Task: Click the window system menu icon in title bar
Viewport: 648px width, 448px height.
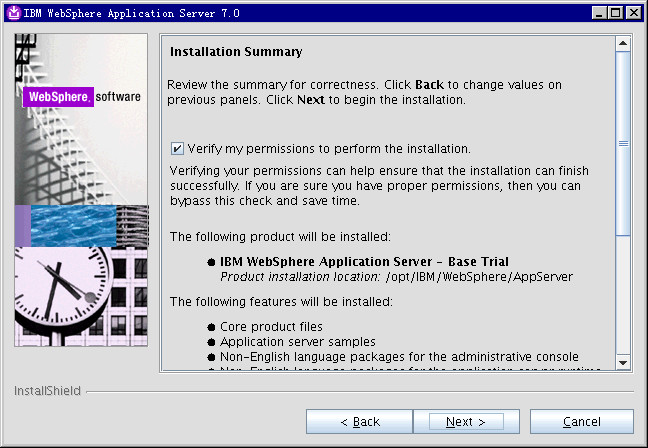Action: pyautogui.click(x=11, y=11)
